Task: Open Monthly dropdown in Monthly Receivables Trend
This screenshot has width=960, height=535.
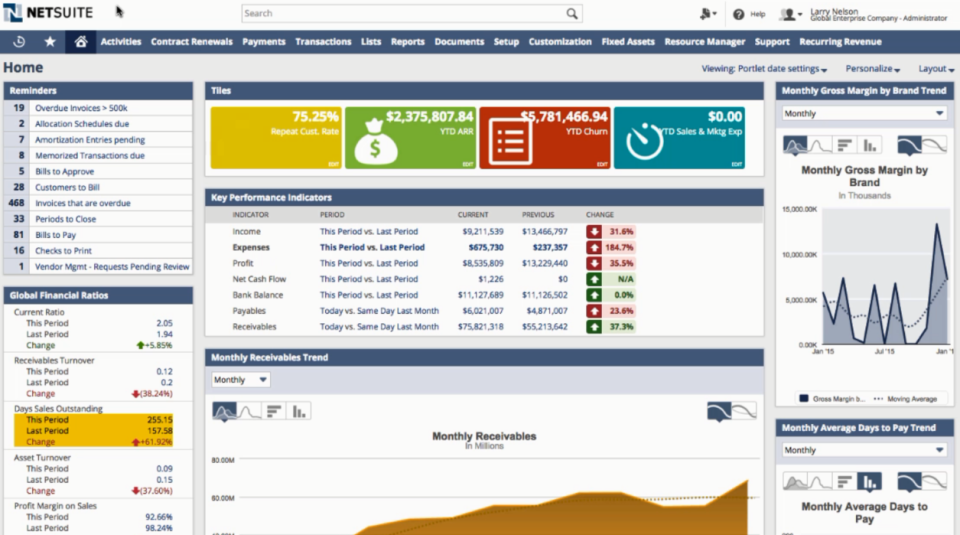Action: (x=241, y=380)
